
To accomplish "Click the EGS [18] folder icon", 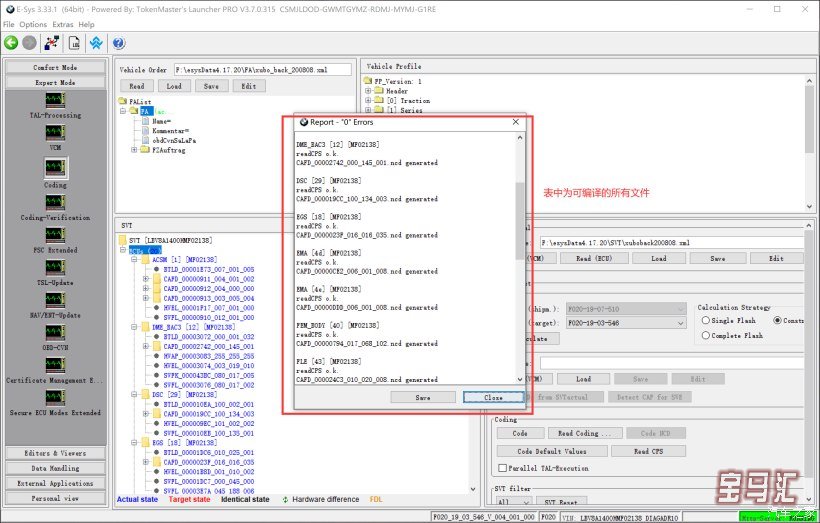I will pos(146,442).
